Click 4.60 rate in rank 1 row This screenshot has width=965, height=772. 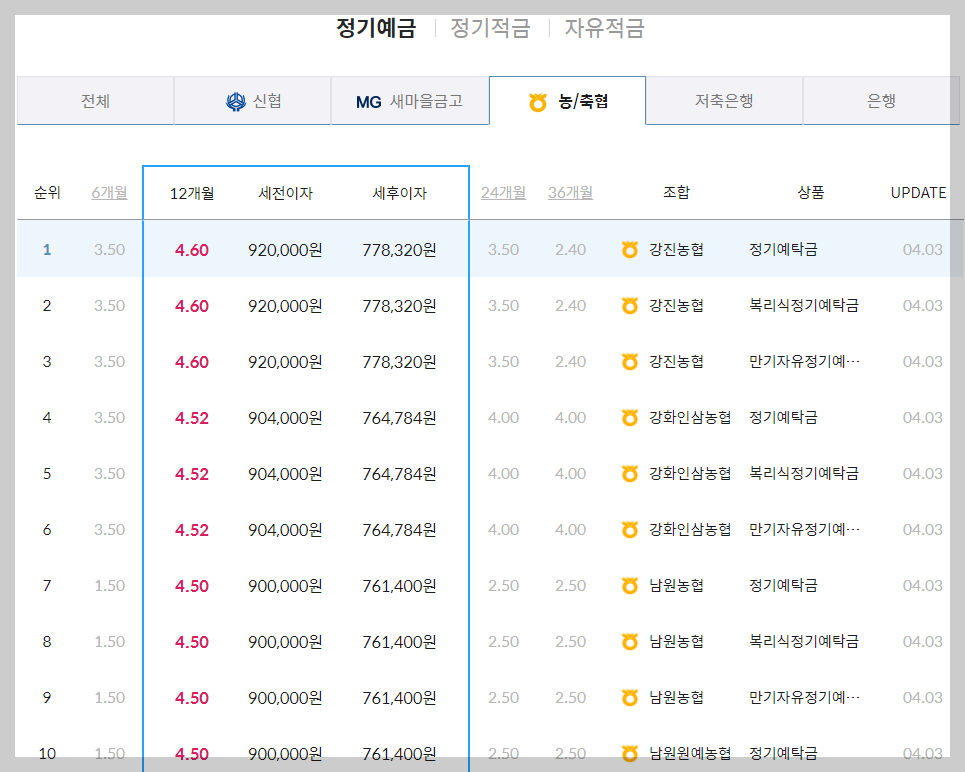192,250
